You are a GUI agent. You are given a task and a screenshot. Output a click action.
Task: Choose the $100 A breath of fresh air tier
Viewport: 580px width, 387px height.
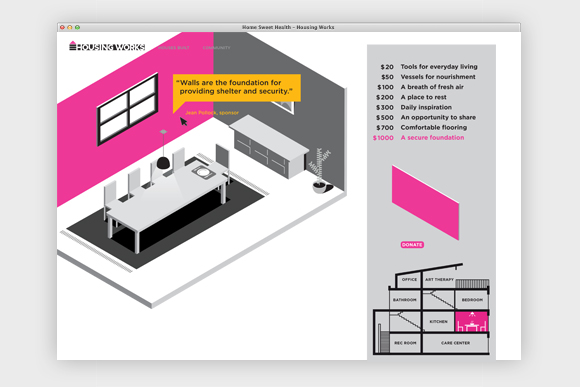pyautogui.click(x=420, y=87)
